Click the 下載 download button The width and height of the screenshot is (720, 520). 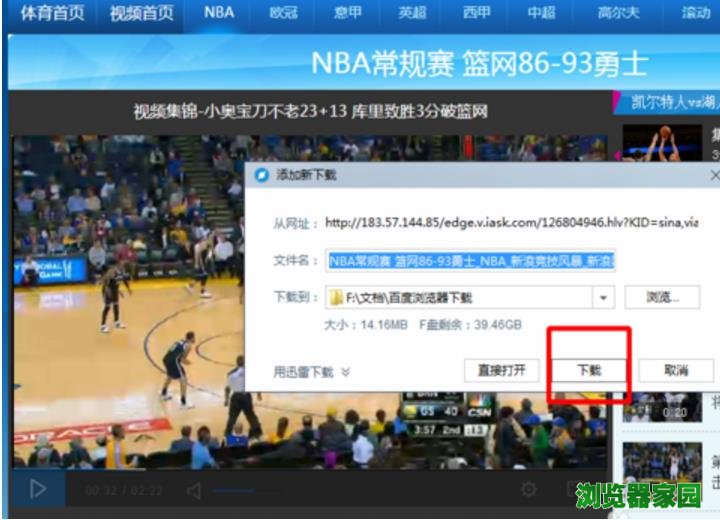(x=589, y=370)
